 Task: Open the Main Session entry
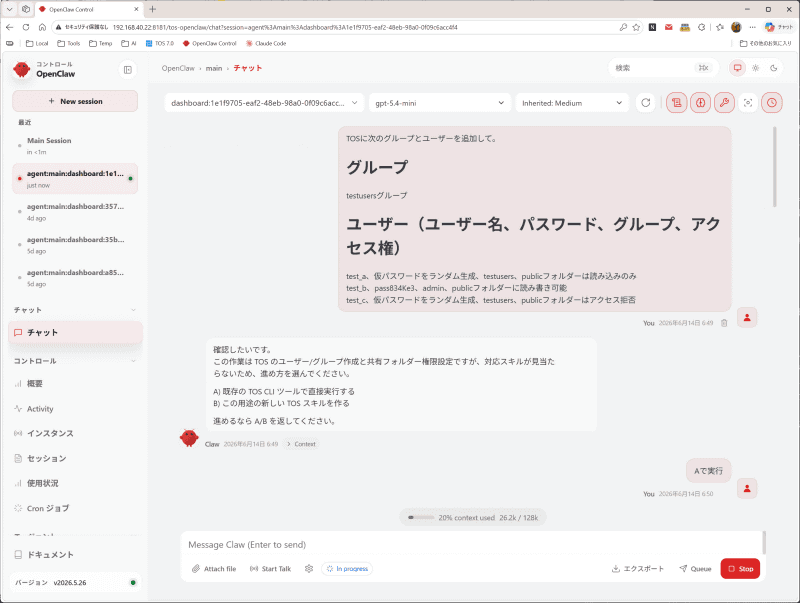75,146
